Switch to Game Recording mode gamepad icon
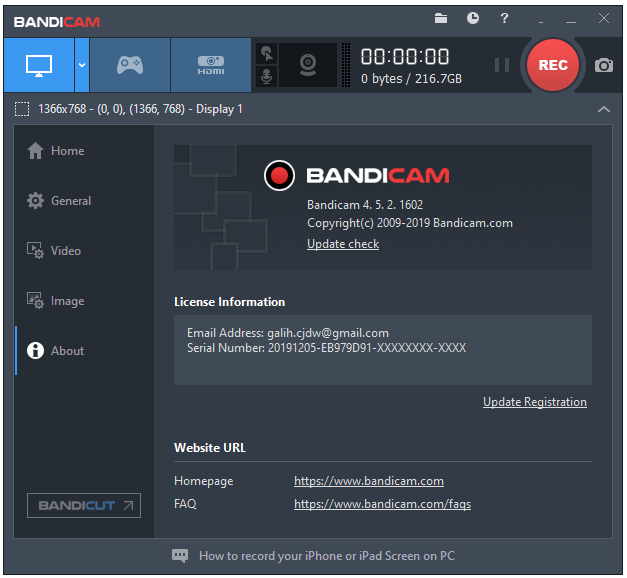The image size is (627, 578). click(x=130, y=65)
